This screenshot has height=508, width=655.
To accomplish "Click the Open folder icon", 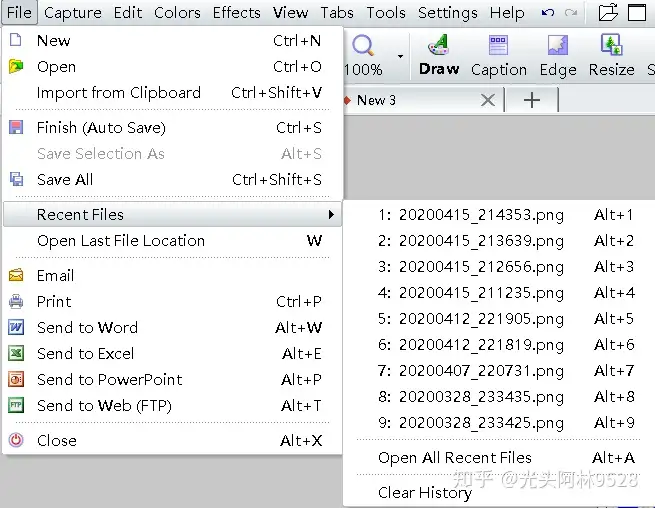I will [16, 66].
